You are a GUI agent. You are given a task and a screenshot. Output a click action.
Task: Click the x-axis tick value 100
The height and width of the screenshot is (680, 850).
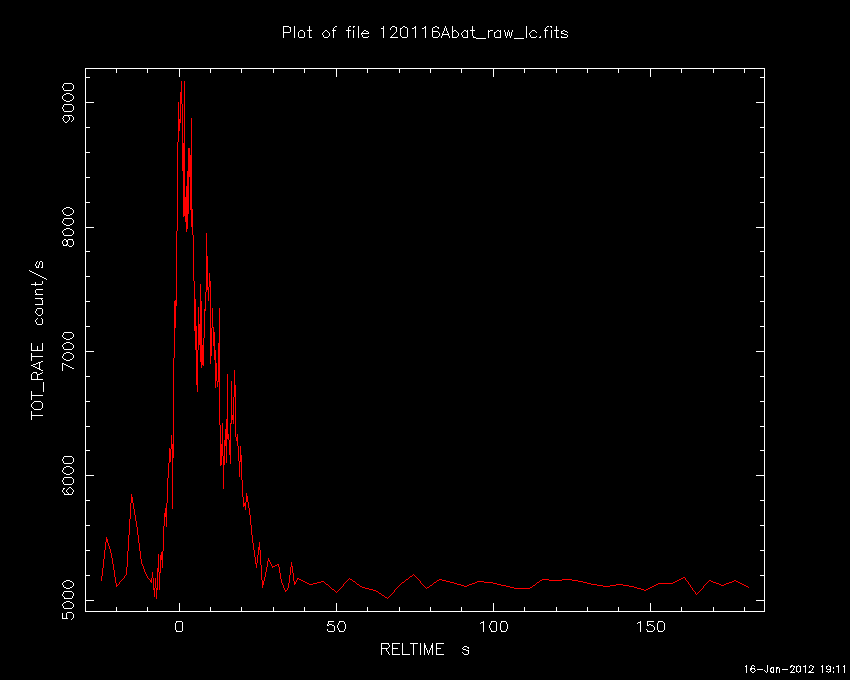(493, 627)
